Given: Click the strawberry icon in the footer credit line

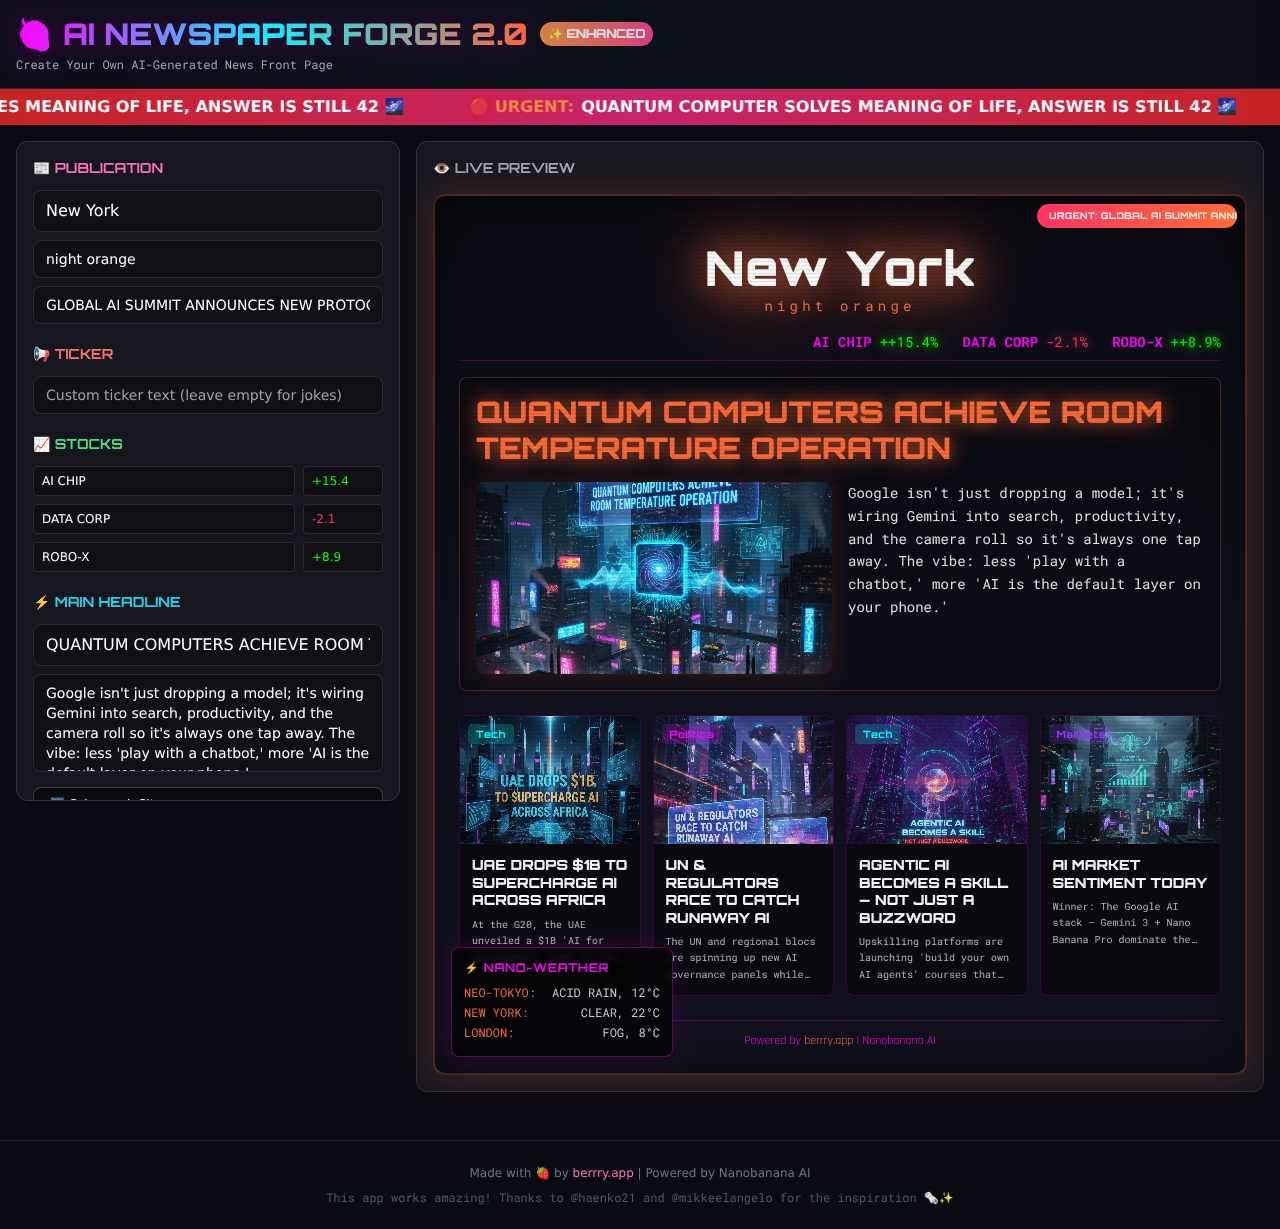Looking at the screenshot, I should point(541,1173).
